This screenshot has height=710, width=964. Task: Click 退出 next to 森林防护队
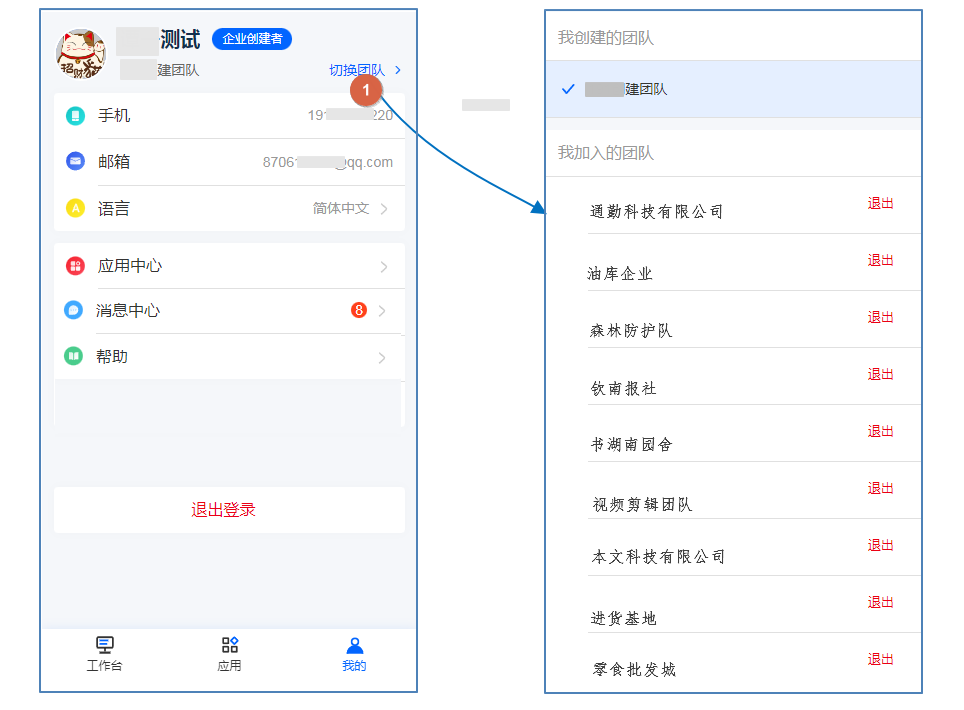click(x=880, y=317)
